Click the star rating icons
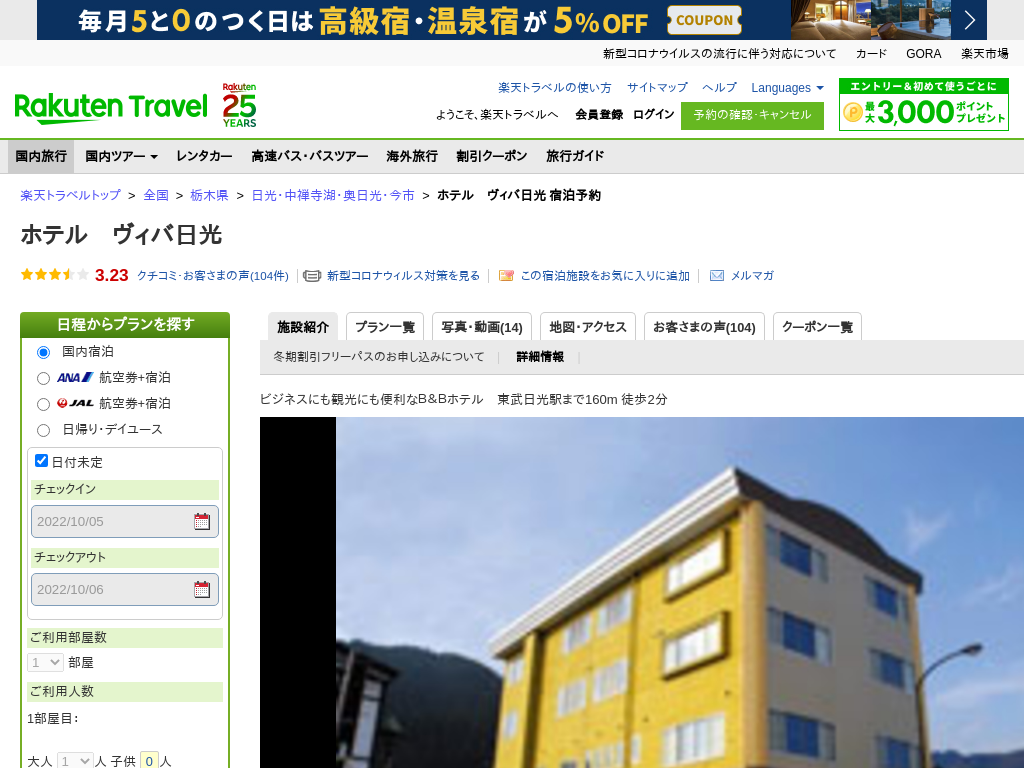The width and height of the screenshot is (1024, 768). click(54, 275)
